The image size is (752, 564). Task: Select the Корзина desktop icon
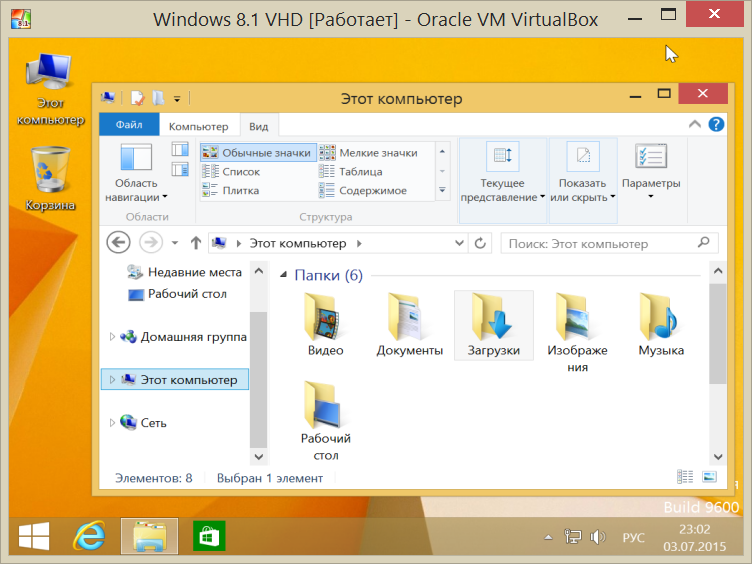pyautogui.click(x=50, y=178)
